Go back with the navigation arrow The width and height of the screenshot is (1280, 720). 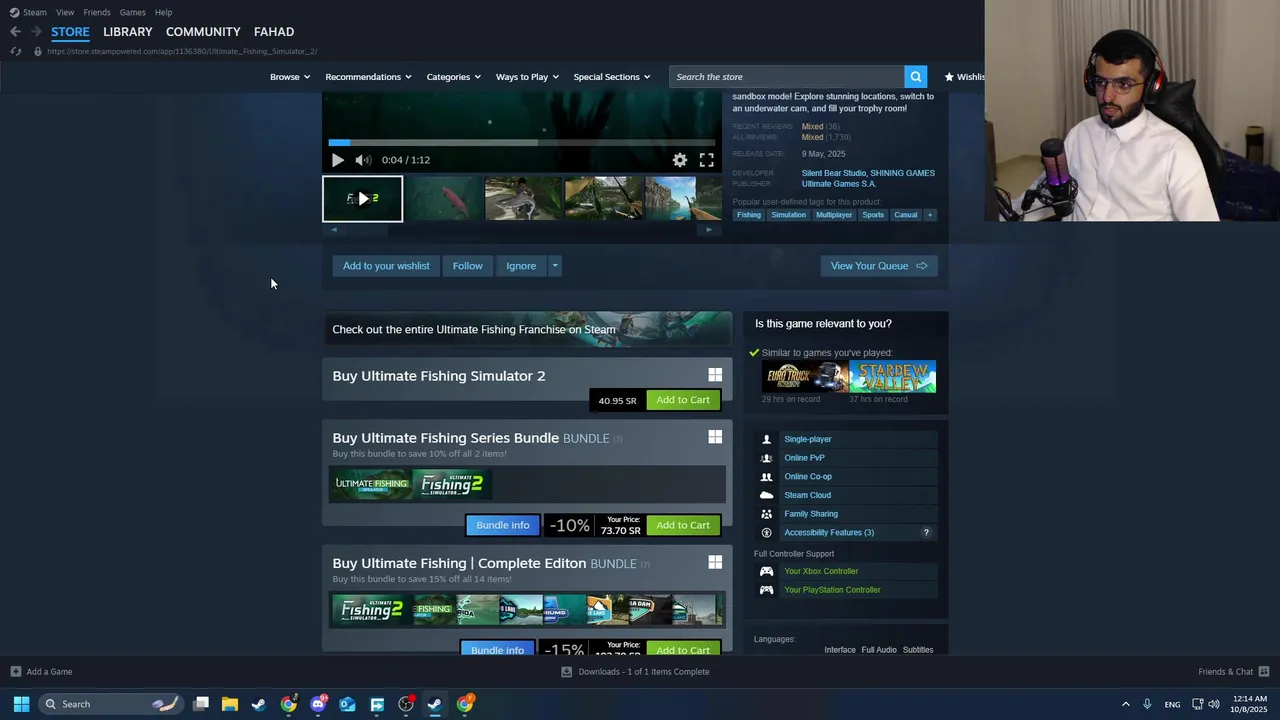click(x=15, y=32)
